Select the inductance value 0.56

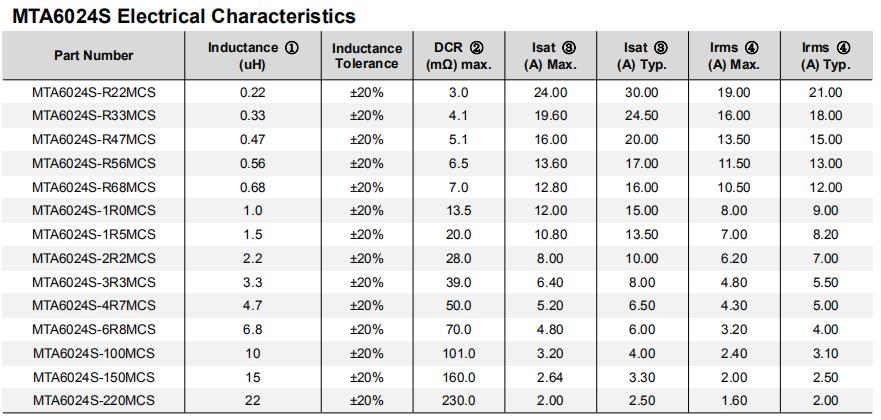pos(252,163)
